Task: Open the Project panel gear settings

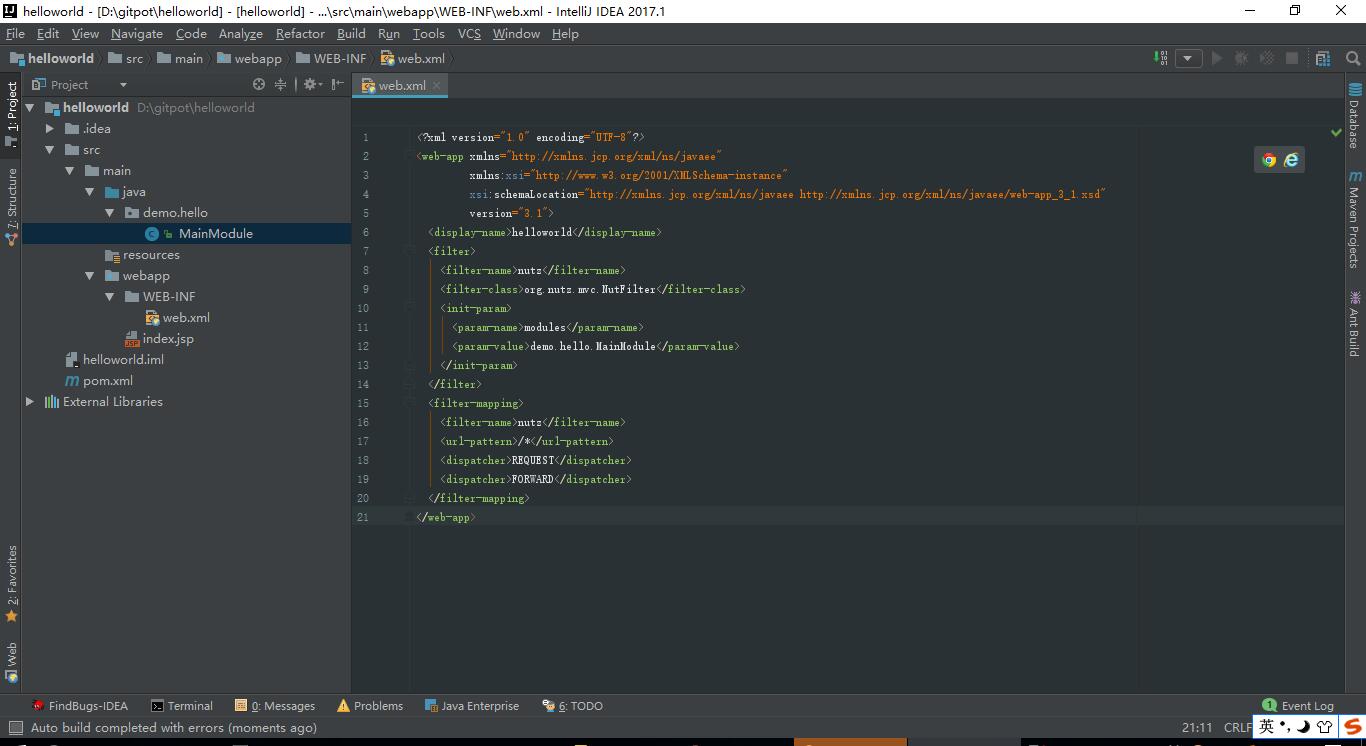Action: [310, 85]
